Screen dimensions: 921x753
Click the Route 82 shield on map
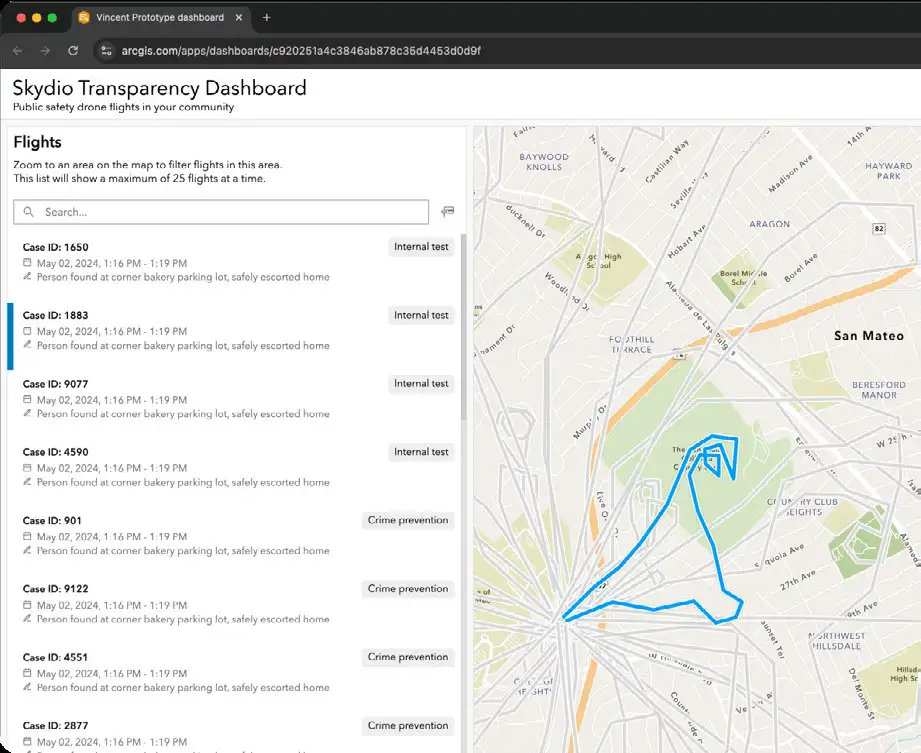click(879, 228)
